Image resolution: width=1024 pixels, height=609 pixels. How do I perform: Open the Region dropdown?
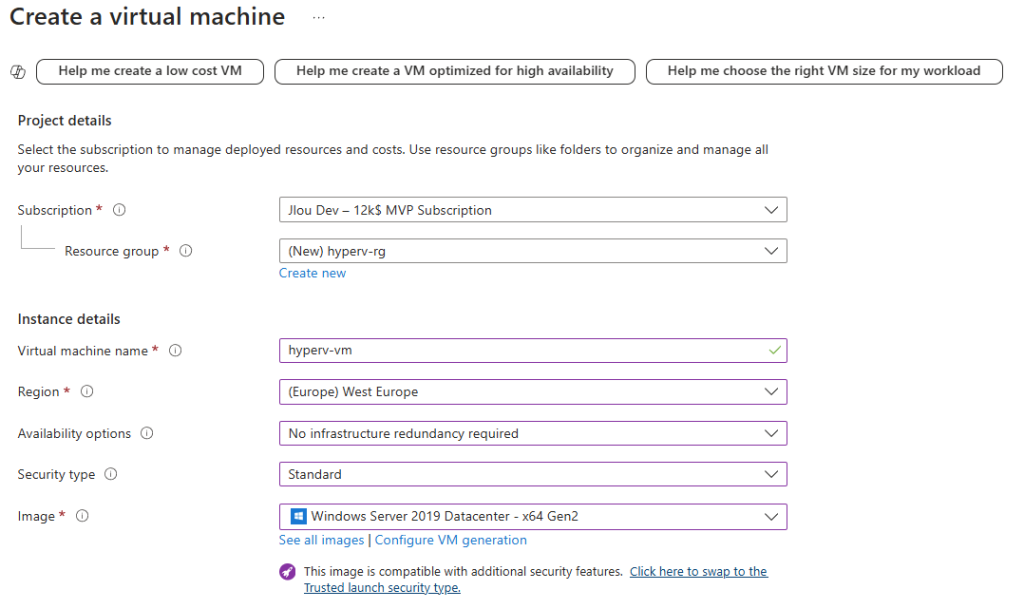pyautogui.click(x=533, y=392)
